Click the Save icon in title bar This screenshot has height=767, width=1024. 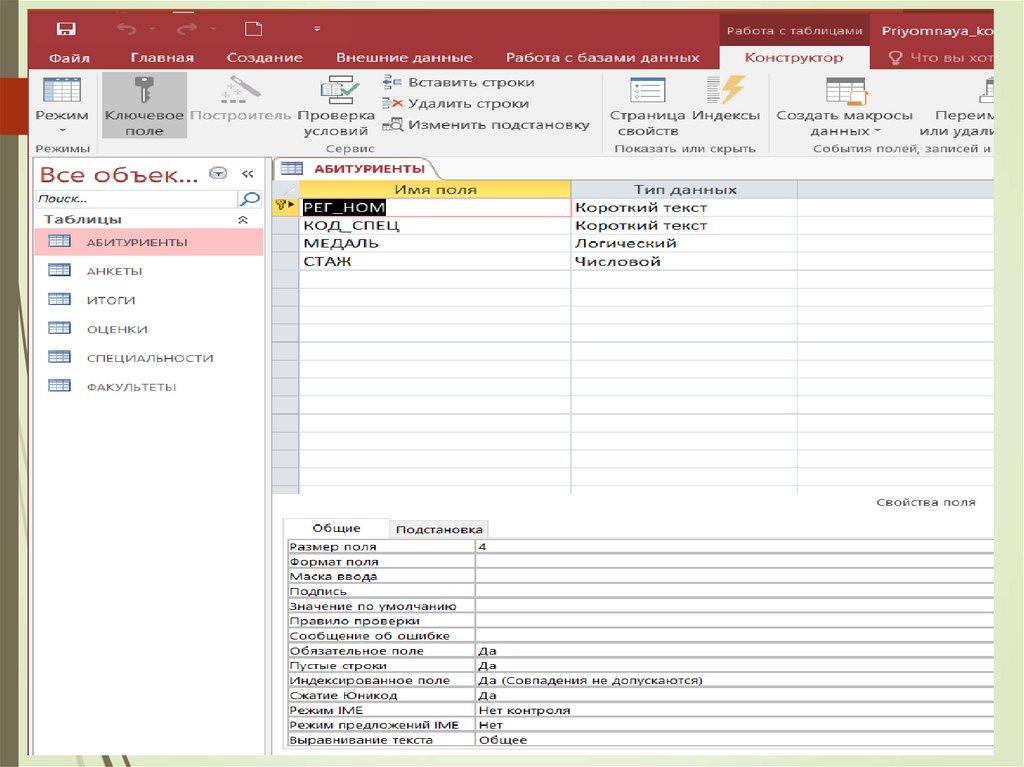click(65, 29)
